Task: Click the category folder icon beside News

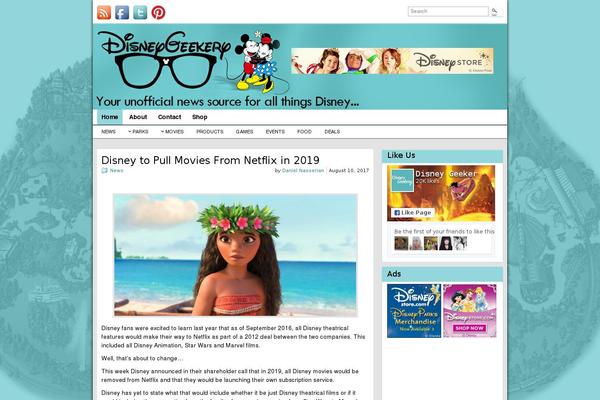Action: 104,171
